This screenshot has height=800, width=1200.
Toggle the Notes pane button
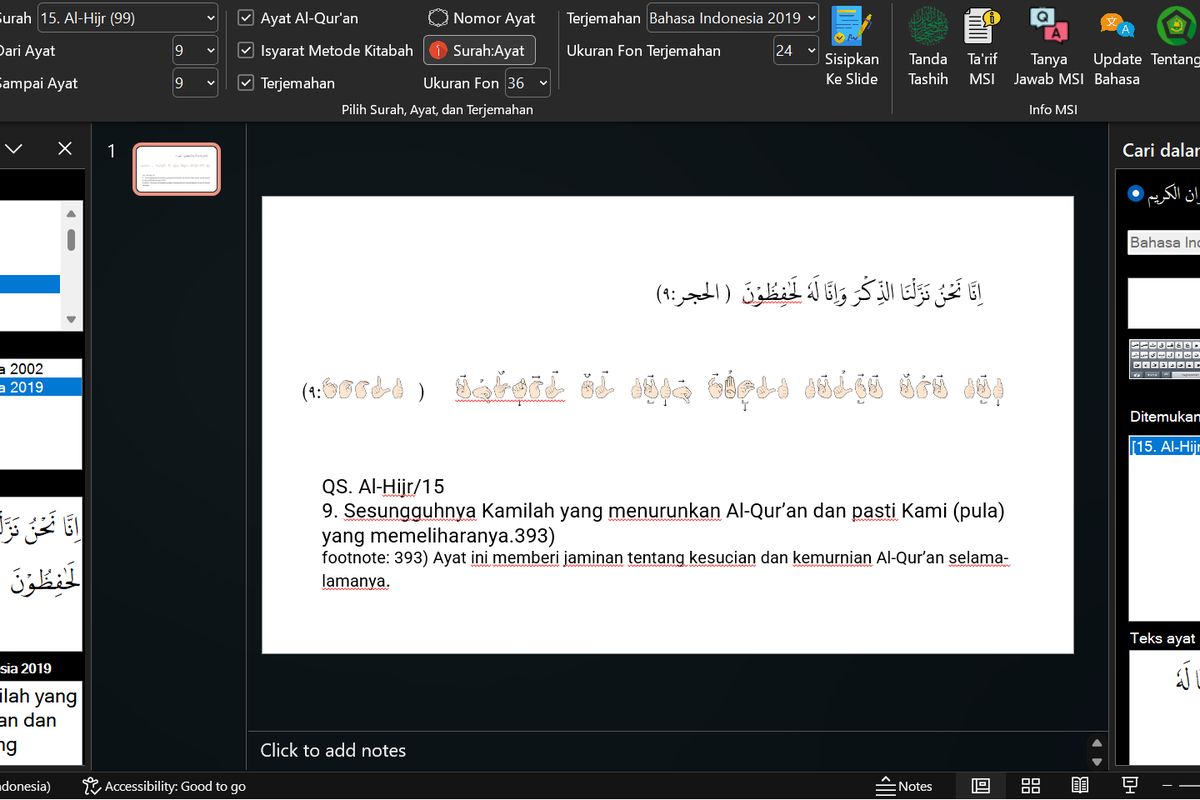pos(904,786)
